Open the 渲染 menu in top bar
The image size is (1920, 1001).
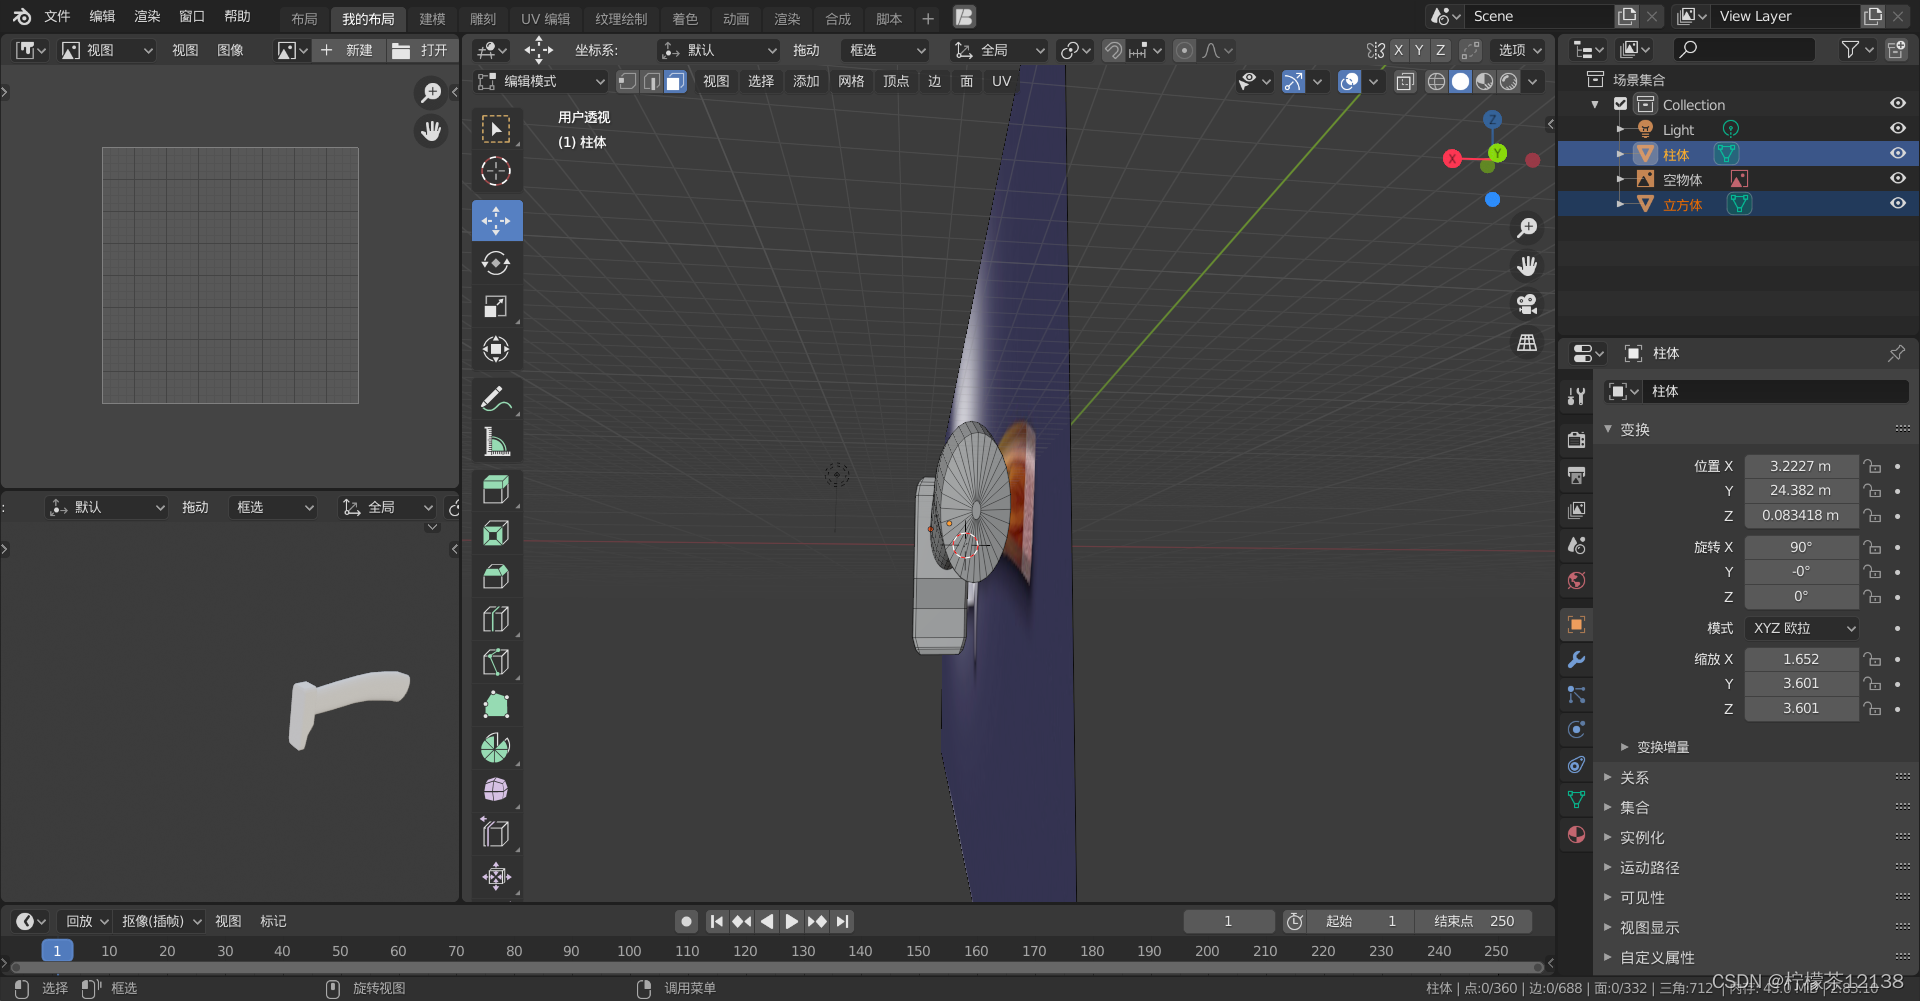click(147, 16)
